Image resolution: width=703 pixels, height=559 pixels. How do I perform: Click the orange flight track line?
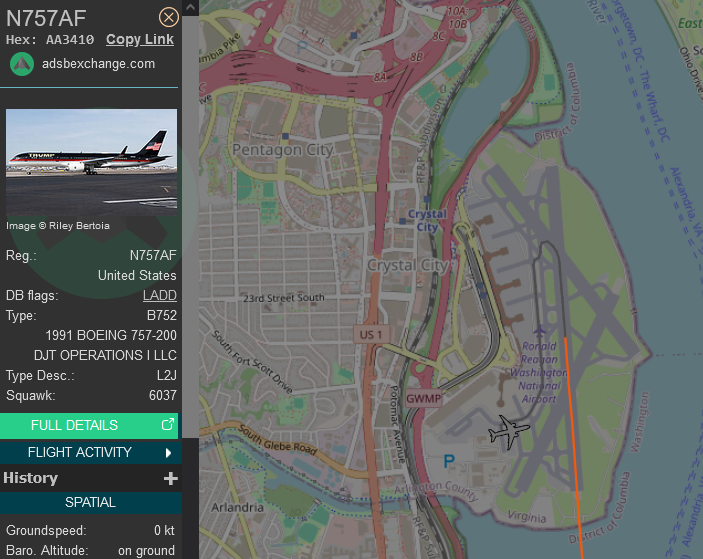click(573, 448)
